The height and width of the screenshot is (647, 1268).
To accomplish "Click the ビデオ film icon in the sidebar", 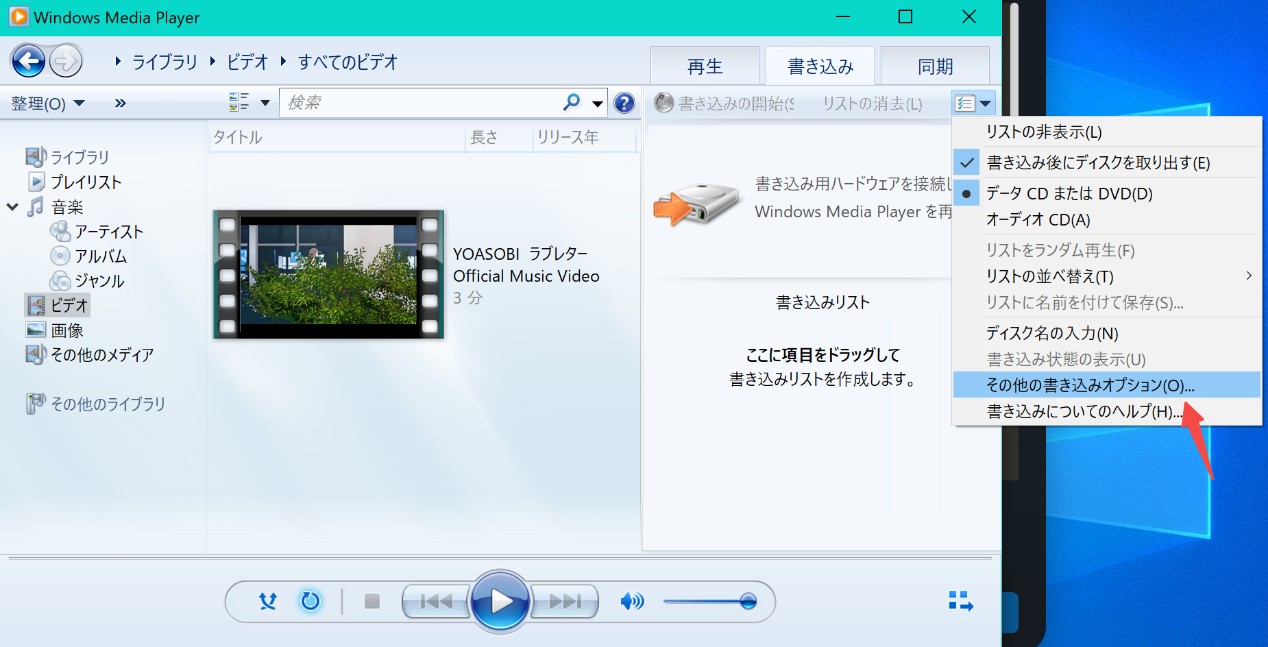I will pos(36,305).
